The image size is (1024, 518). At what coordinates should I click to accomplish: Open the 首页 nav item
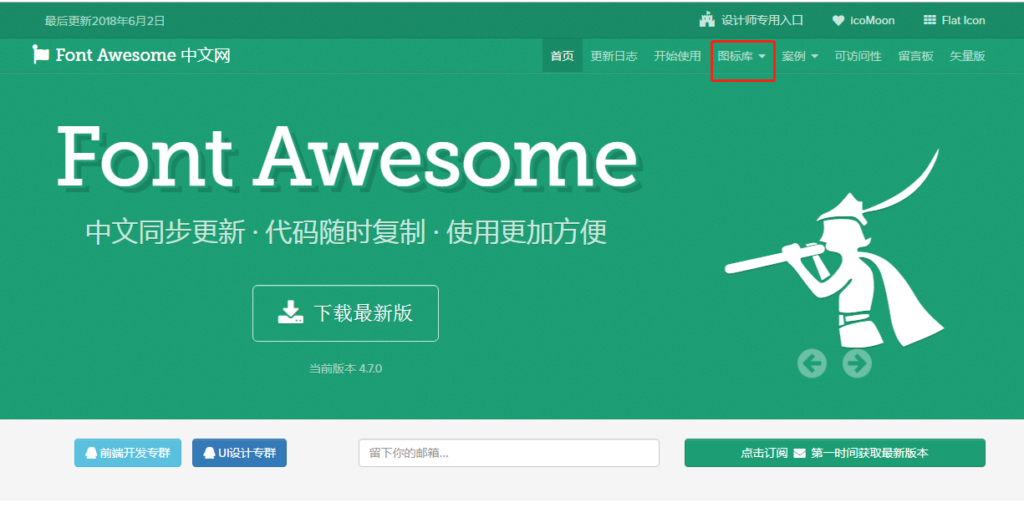click(x=562, y=56)
